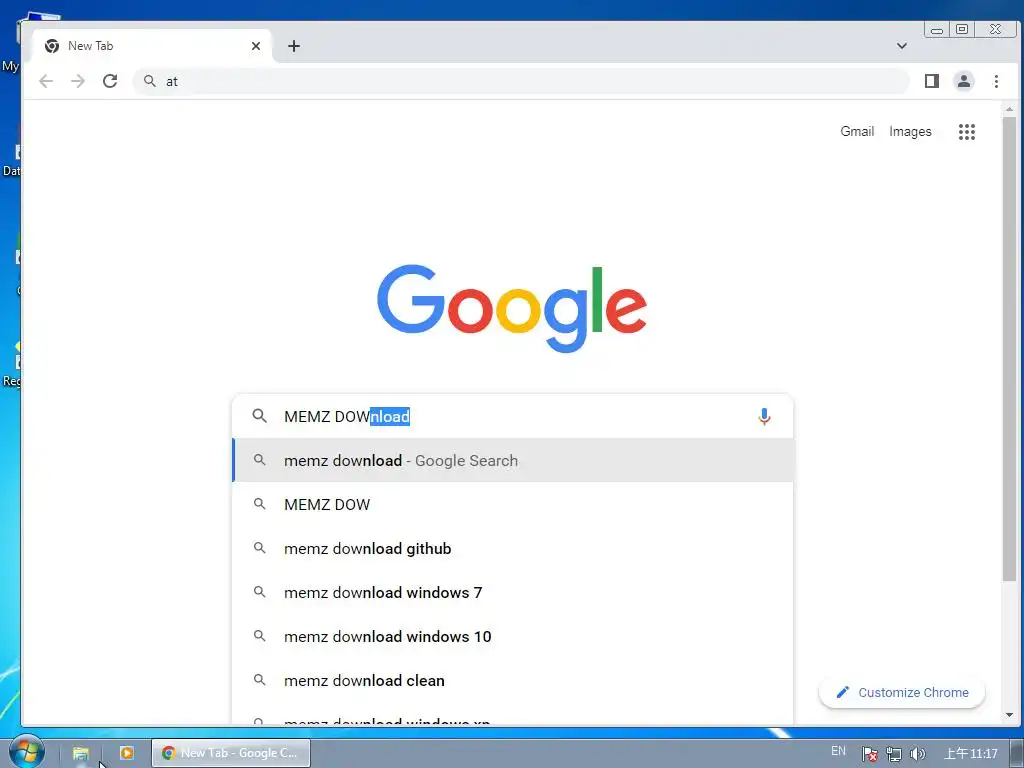Pick 'memz download clean' suggestion
This screenshot has width=1024, height=768.
[513, 680]
